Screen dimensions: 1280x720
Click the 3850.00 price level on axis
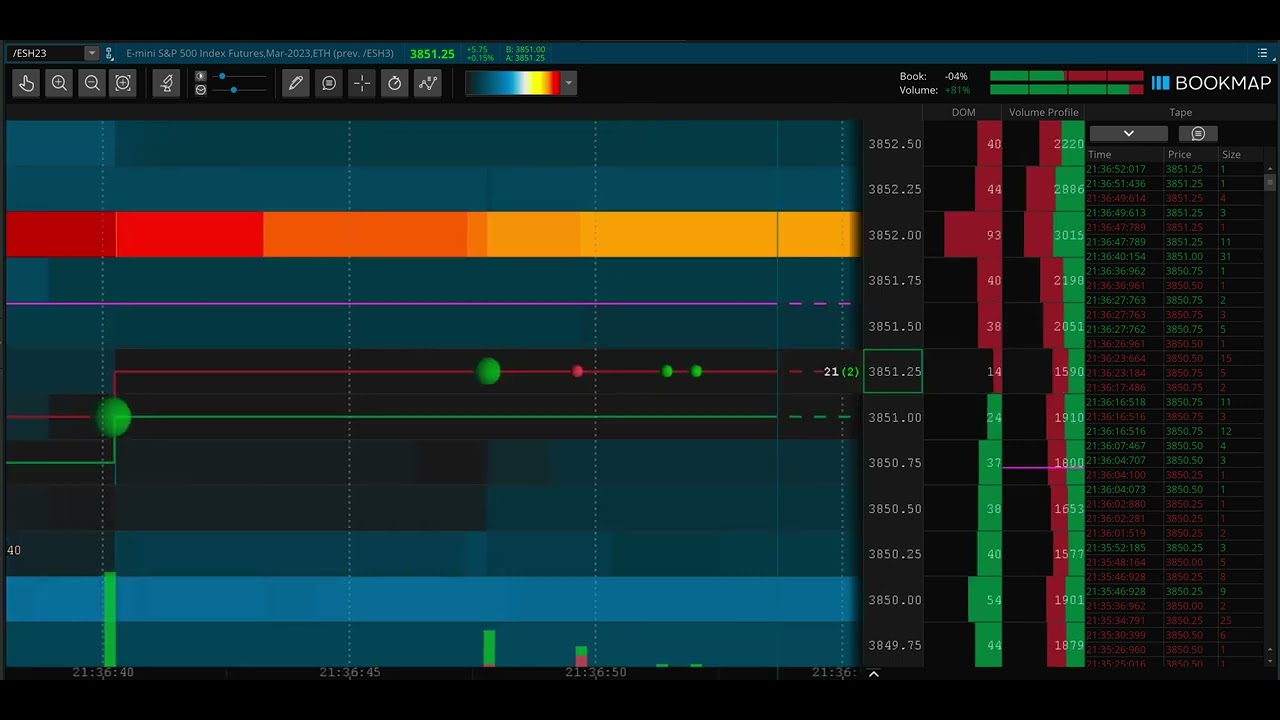[895, 600]
